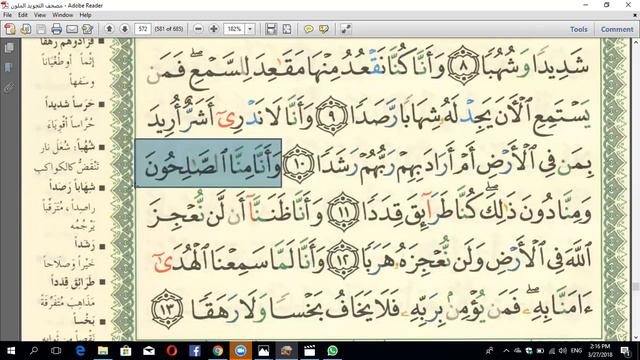Click verse number 10 marker

pos(298,164)
